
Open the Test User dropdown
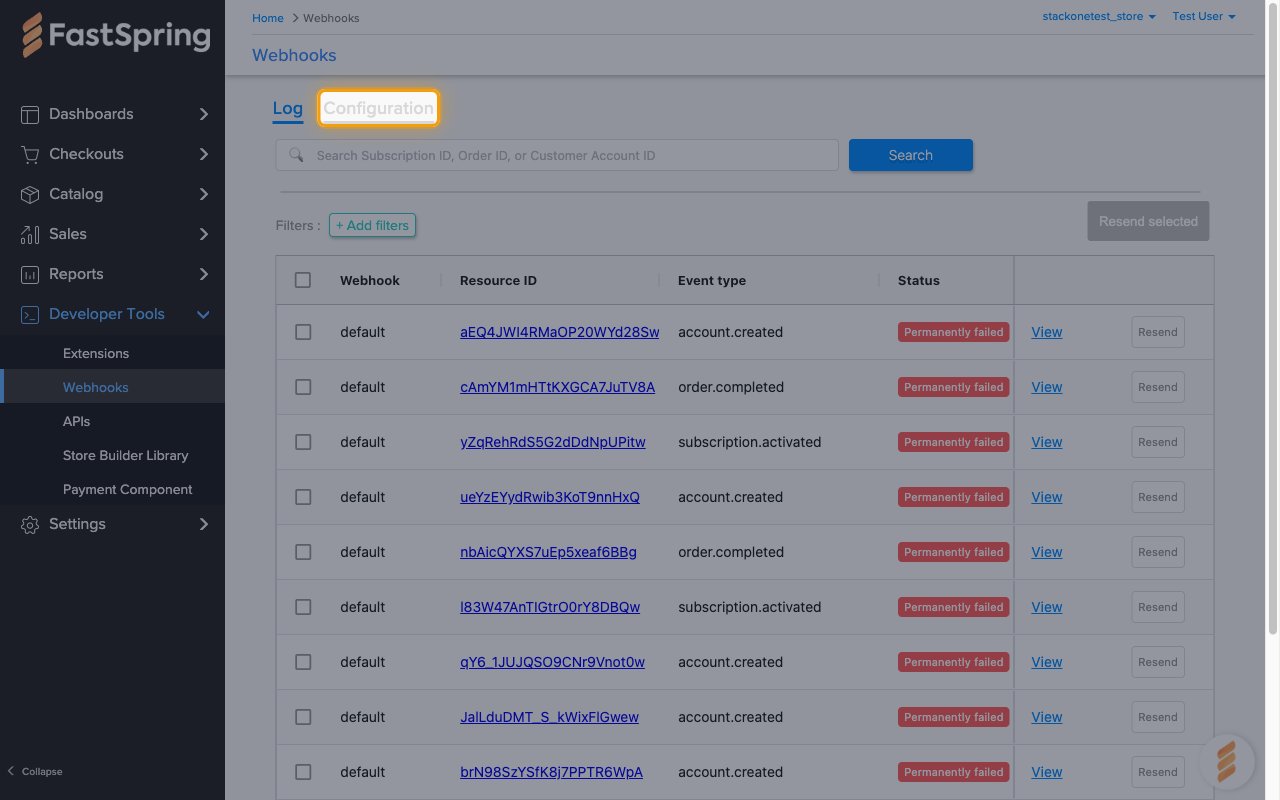[1204, 17]
